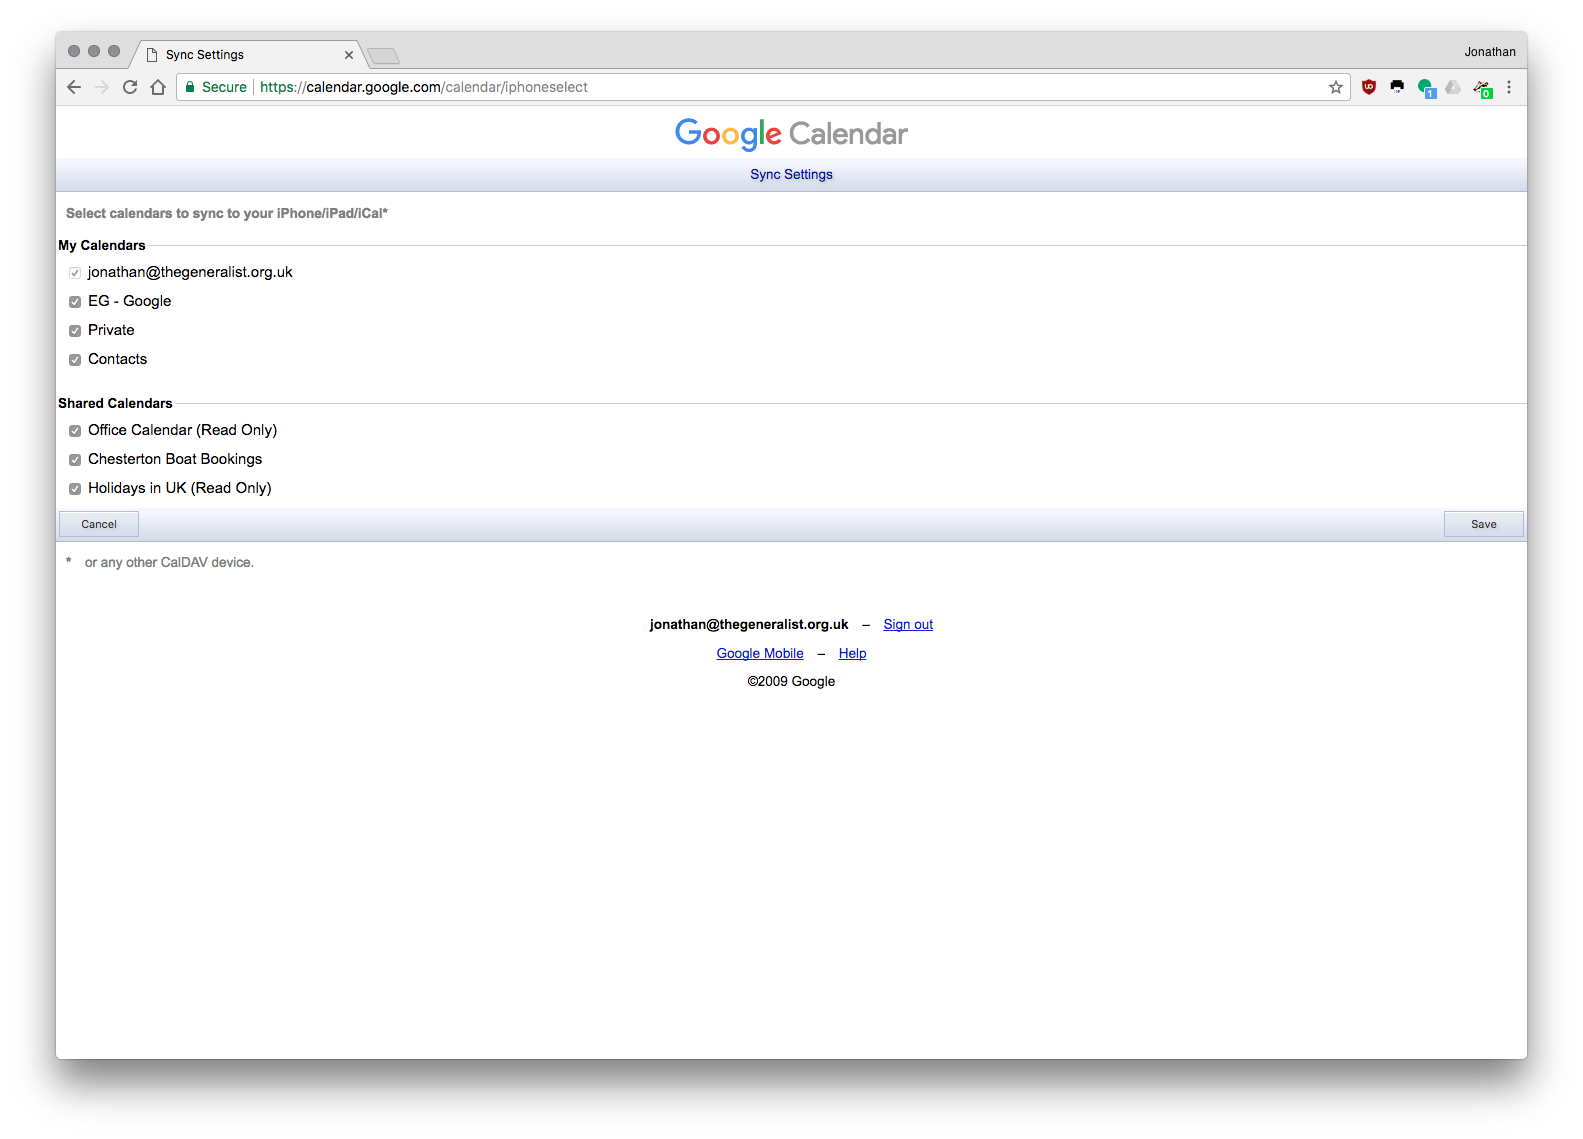Uncheck Holidays in UK (Read Only)

pyautogui.click(x=75, y=489)
